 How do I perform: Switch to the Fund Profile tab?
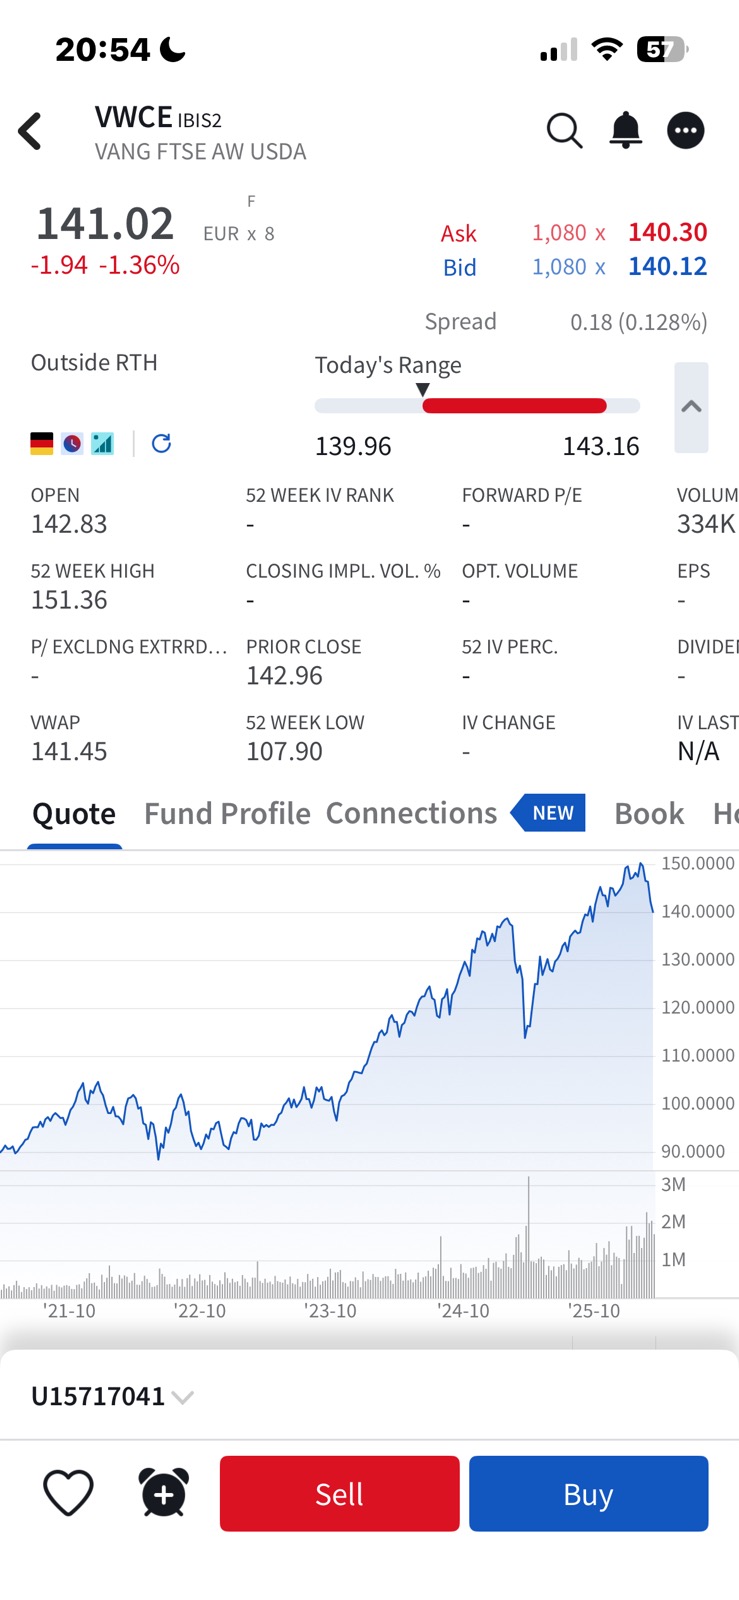(x=226, y=813)
